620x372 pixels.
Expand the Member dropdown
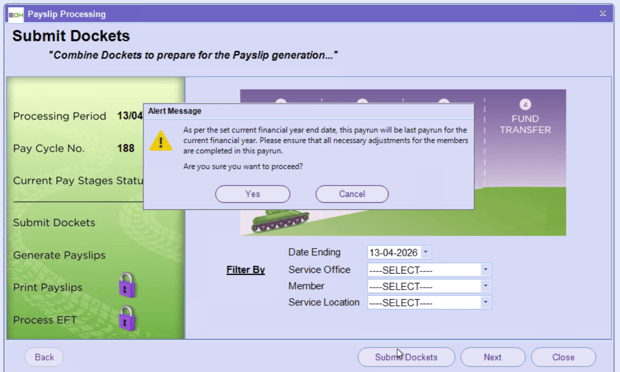pyautogui.click(x=486, y=286)
